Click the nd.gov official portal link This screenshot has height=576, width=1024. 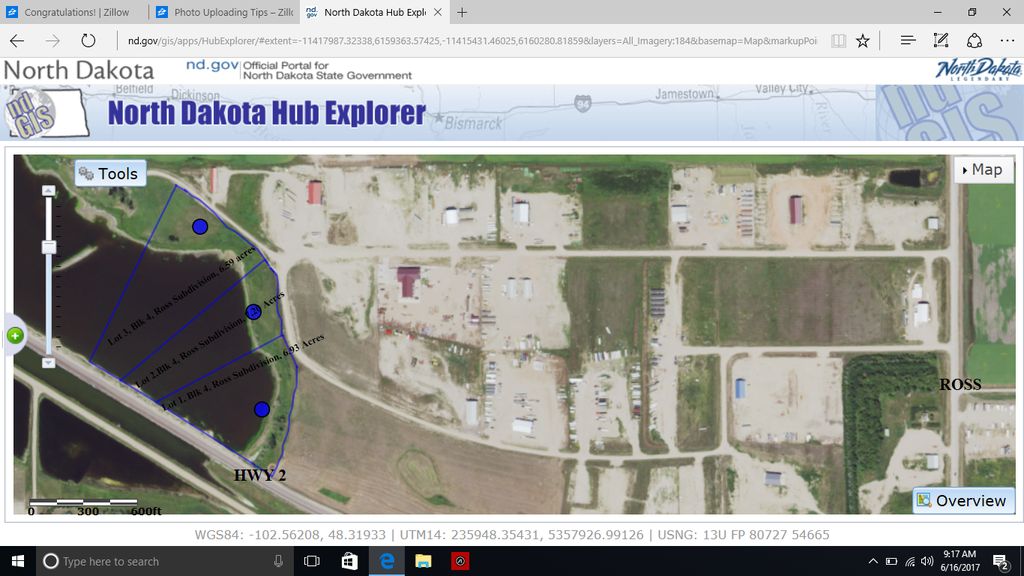212,65
